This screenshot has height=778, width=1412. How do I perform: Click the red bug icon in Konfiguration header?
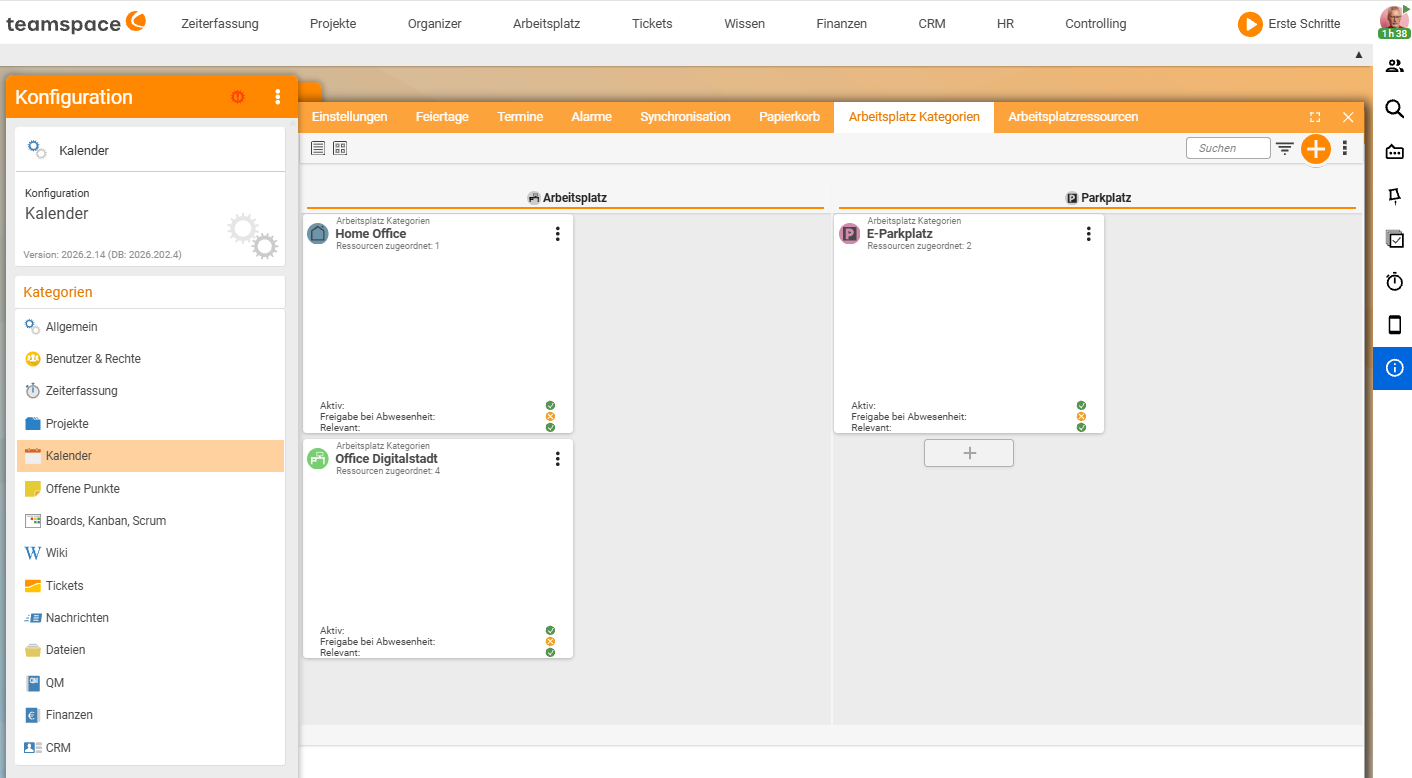click(238, 97)
